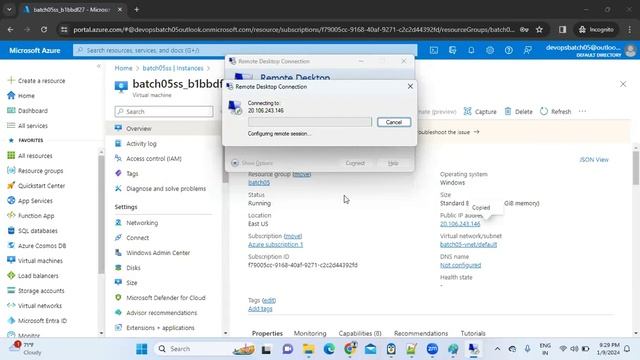Click the public IP address 20.106.243.146 link
This screenshot has height=360, width=640.
coord(460,224)
